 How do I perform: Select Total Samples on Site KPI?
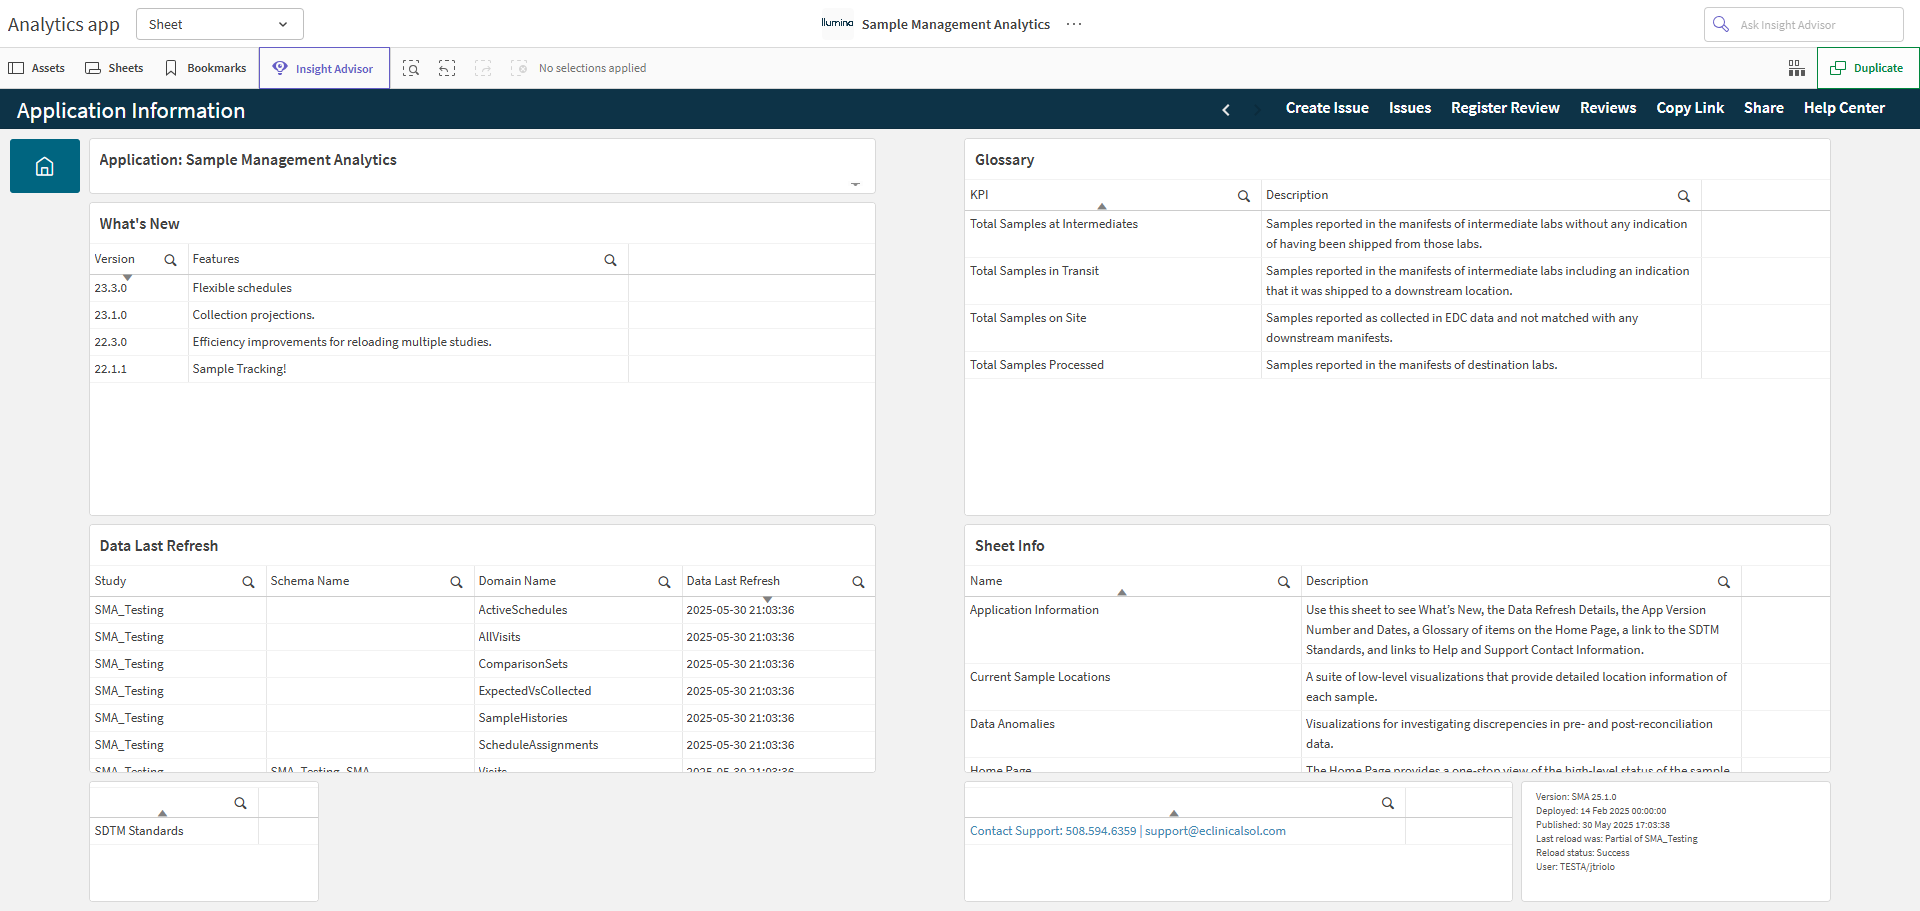pos(1028,318)
